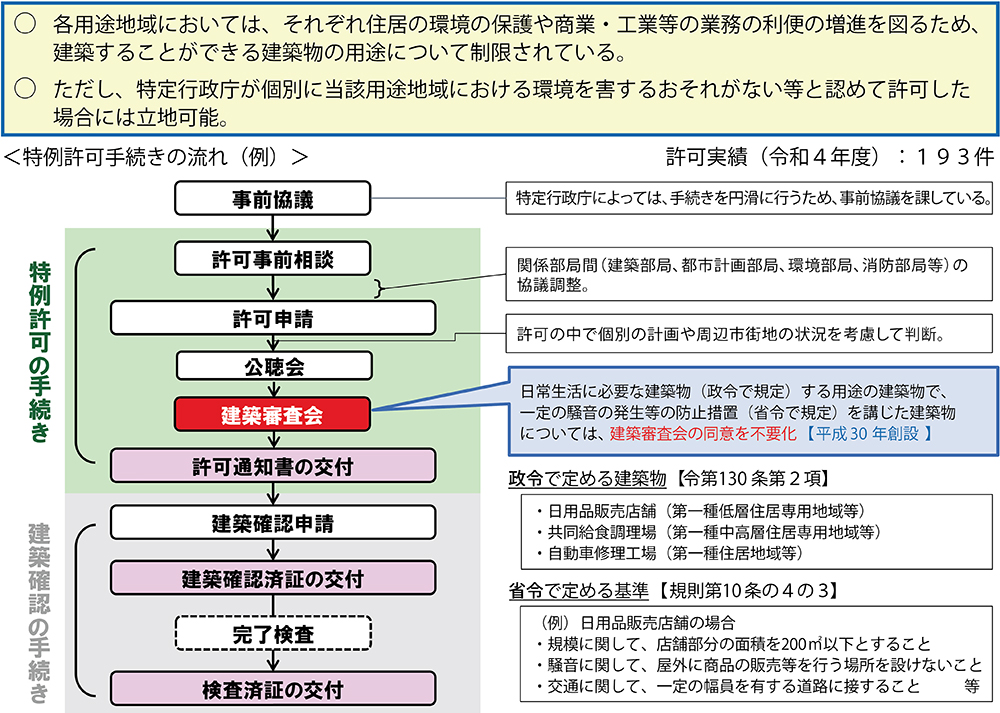Image resolution: width=1000 pixels, height=713 pixels.
Task: Select the 許可事前相談 step box
Action: point(272,259)
